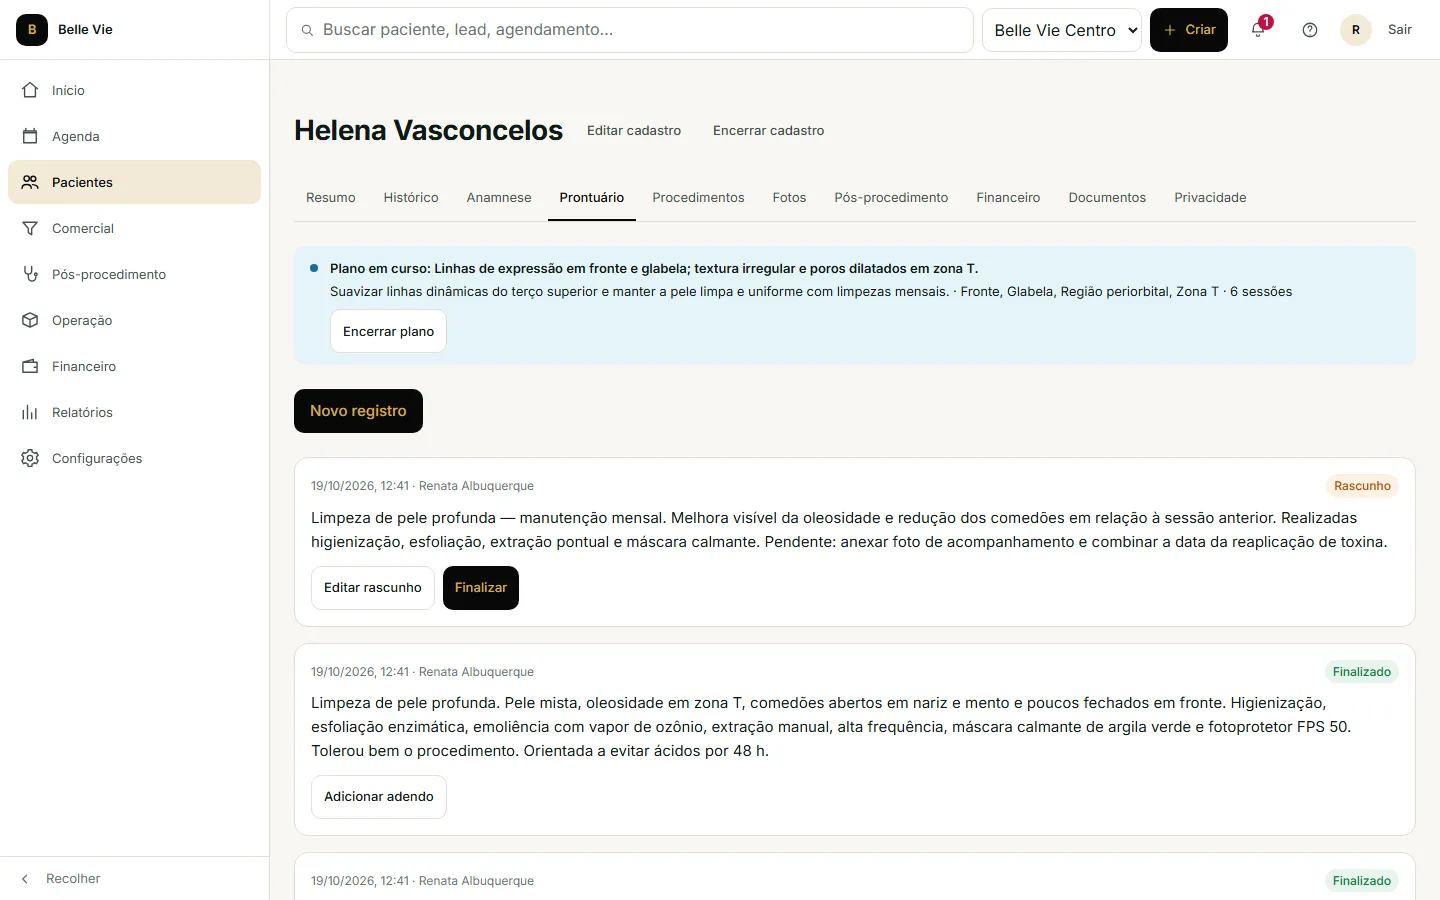The width and height of the screenshot is (1440, 900).
Task: Open Pós-procedimento stethoscope icon in sidebar
Action: click(x=30, y=274)
